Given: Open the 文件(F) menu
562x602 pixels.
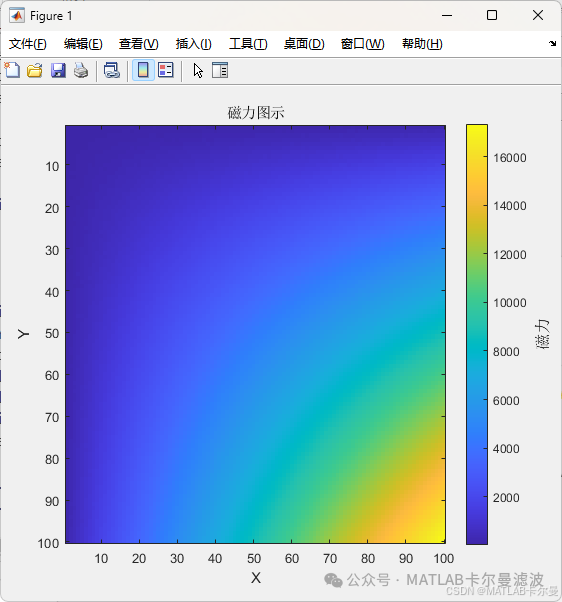Looking at the screenshot, I should (x=28, y=44).
